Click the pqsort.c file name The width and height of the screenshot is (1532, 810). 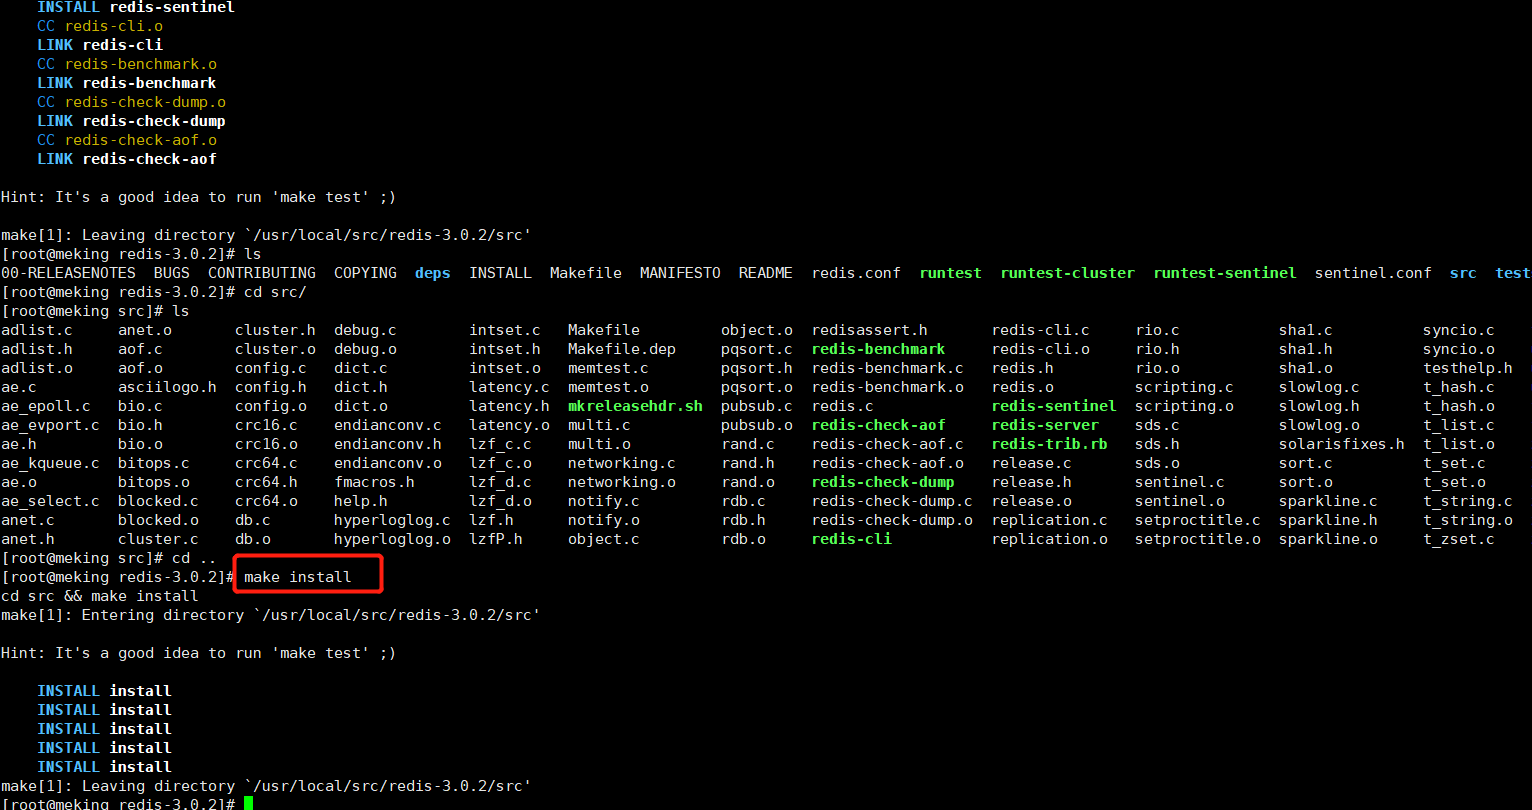point(757,349)
